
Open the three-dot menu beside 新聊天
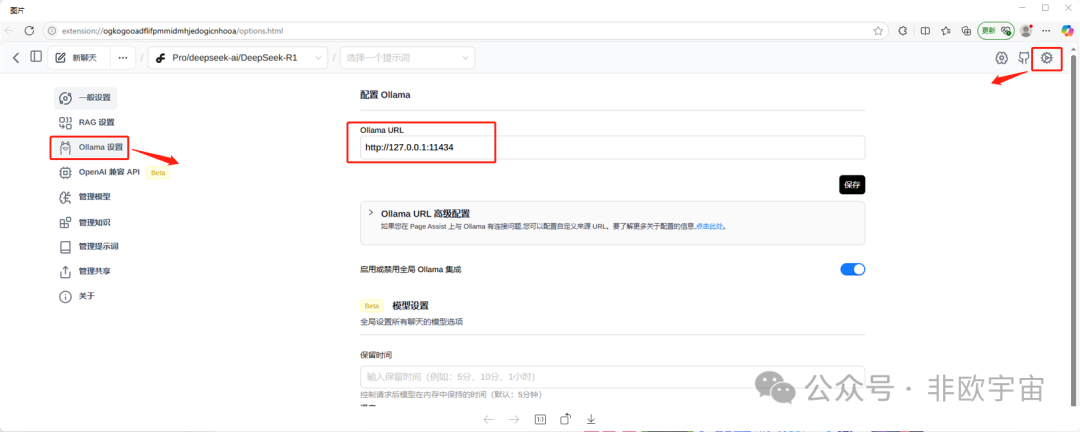123,58
